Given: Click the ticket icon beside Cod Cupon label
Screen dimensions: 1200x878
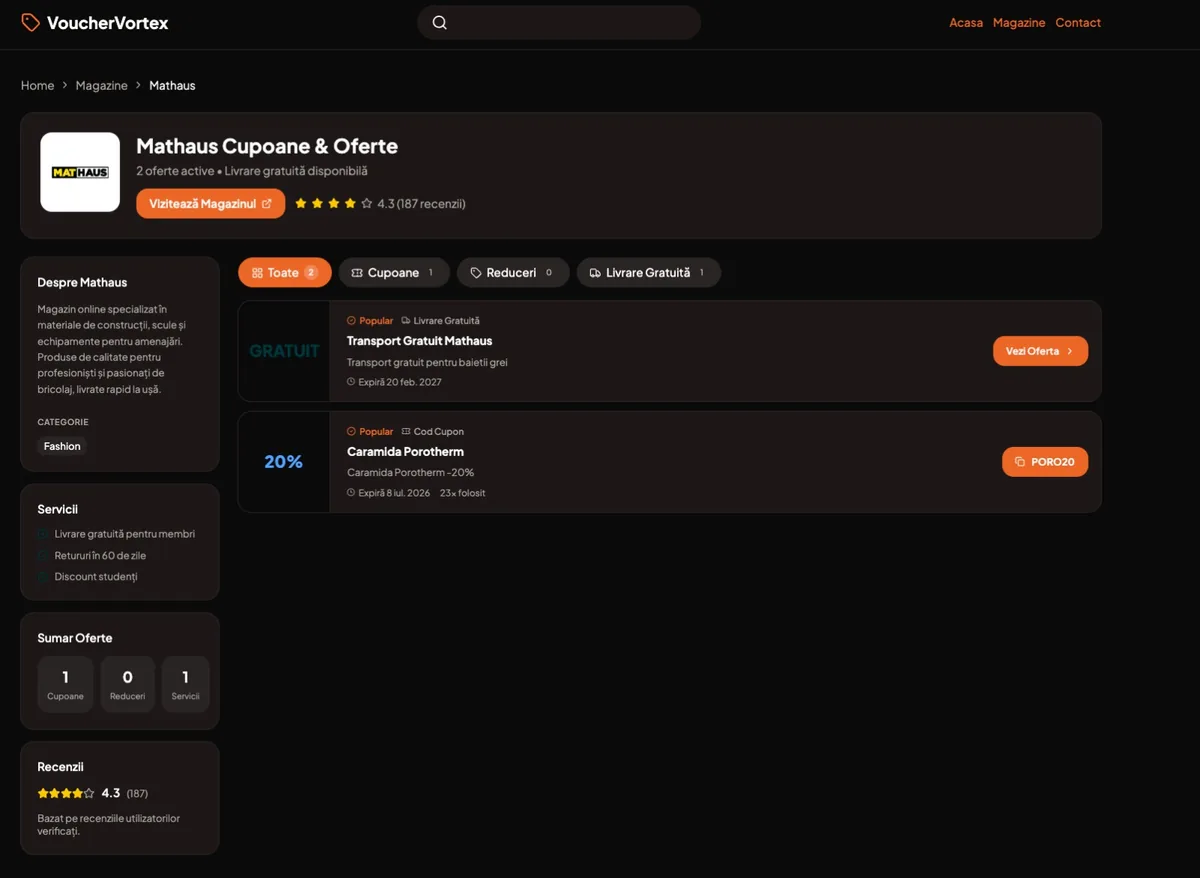Looking at the screenshot, I should (406, 432).
